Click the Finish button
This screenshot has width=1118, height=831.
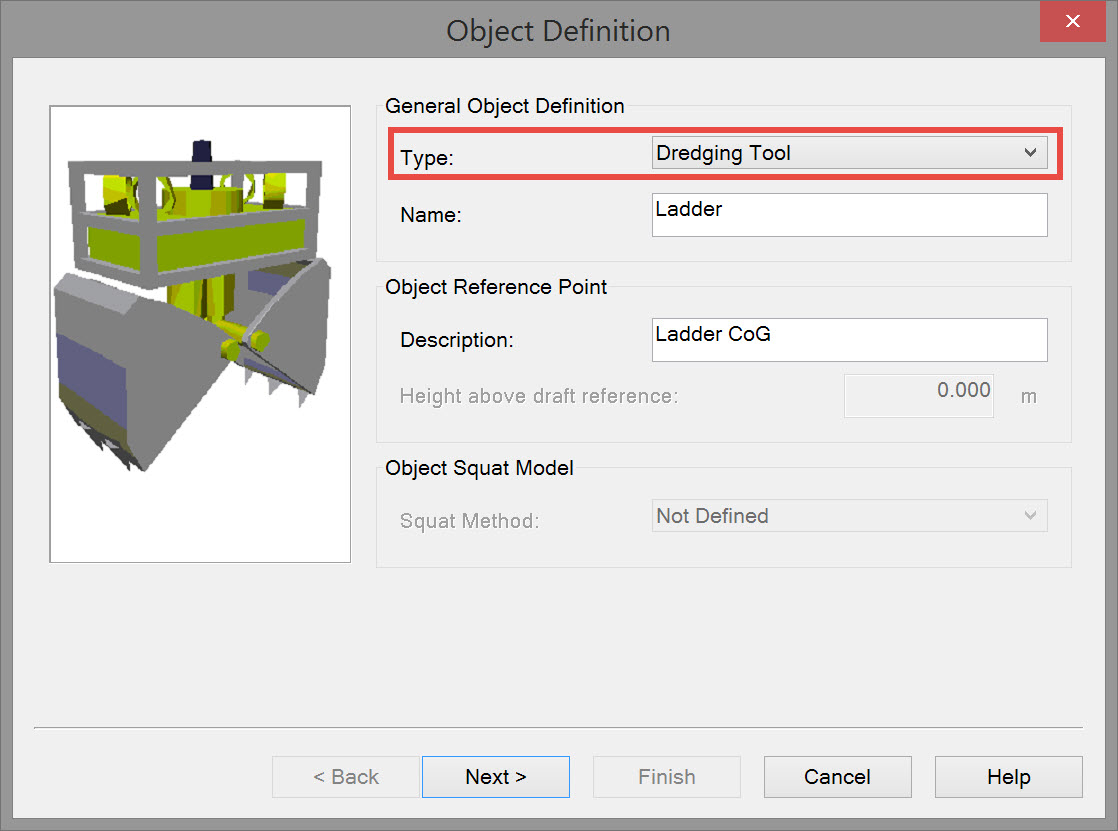(667, 777)
